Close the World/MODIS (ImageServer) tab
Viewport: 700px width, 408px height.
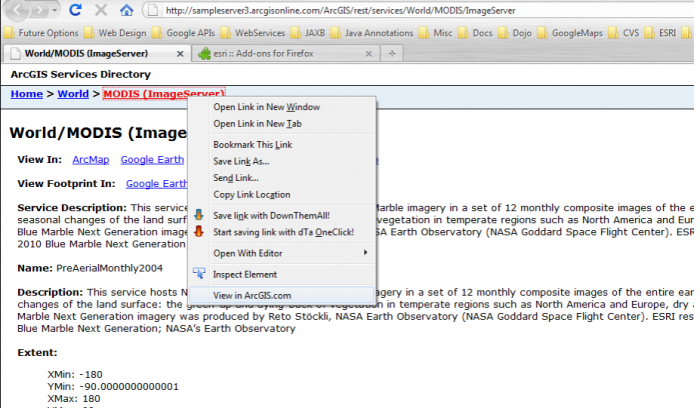coord(180,54)
